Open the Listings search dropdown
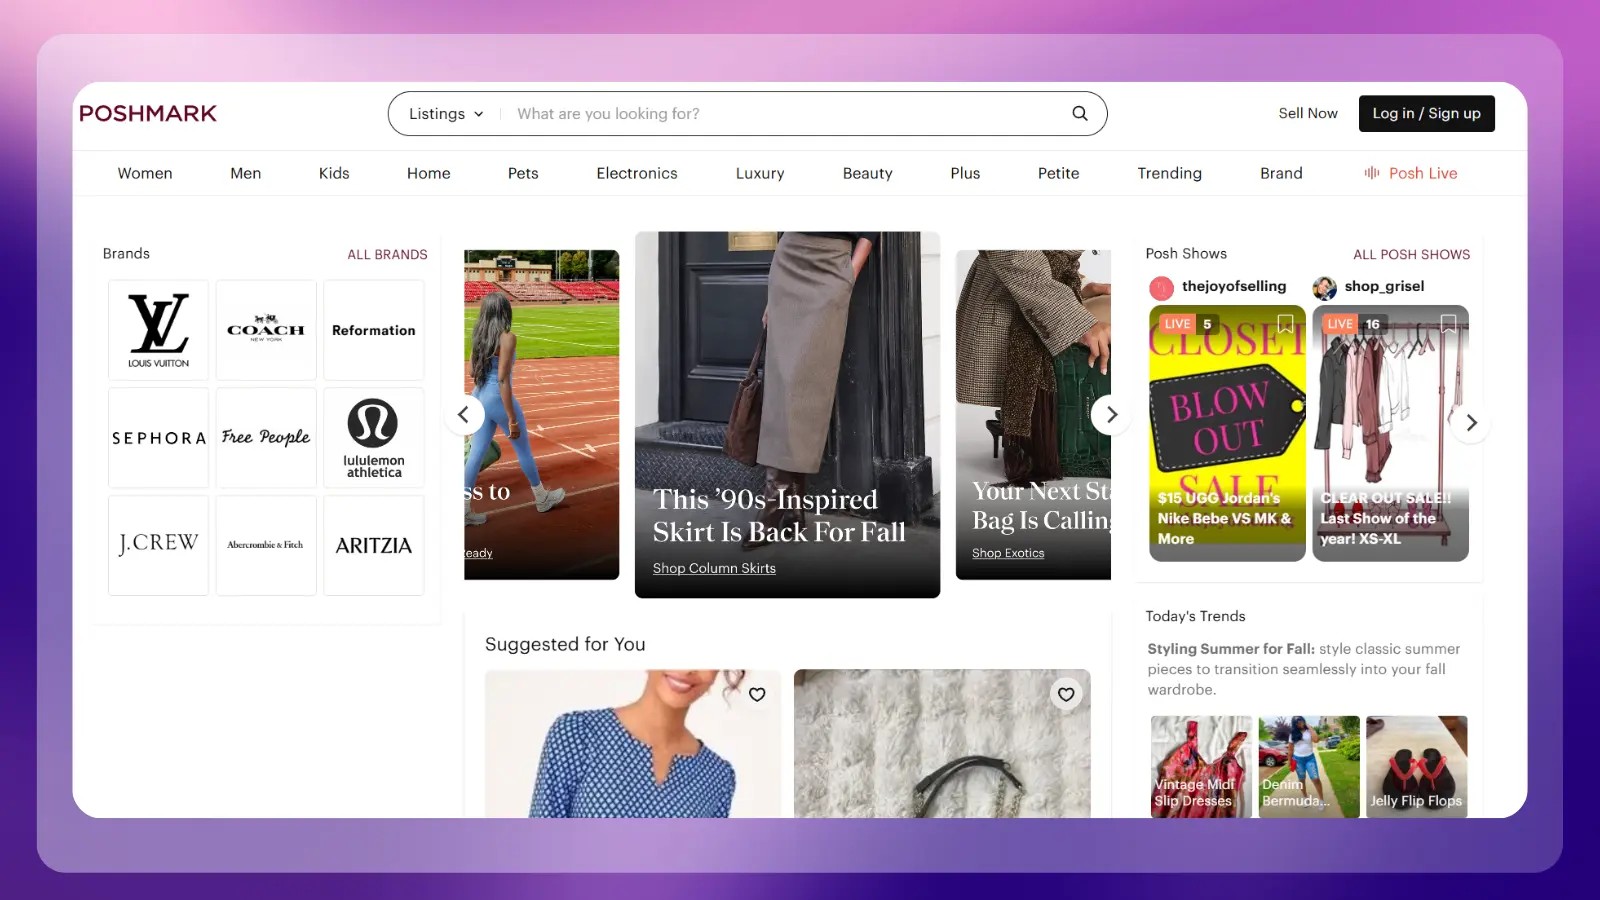This screenshot has width=1600, height=900. click(x=446, y=114)
